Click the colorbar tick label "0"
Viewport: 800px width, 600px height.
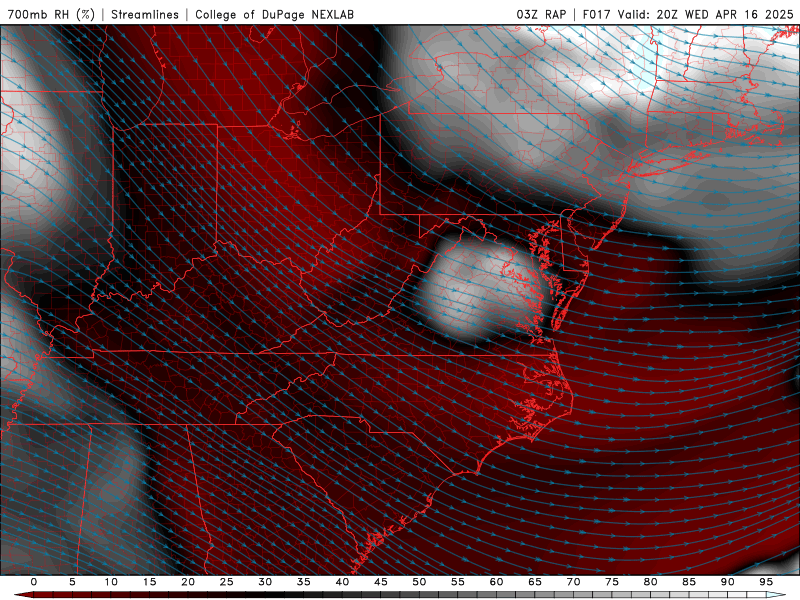34,582
